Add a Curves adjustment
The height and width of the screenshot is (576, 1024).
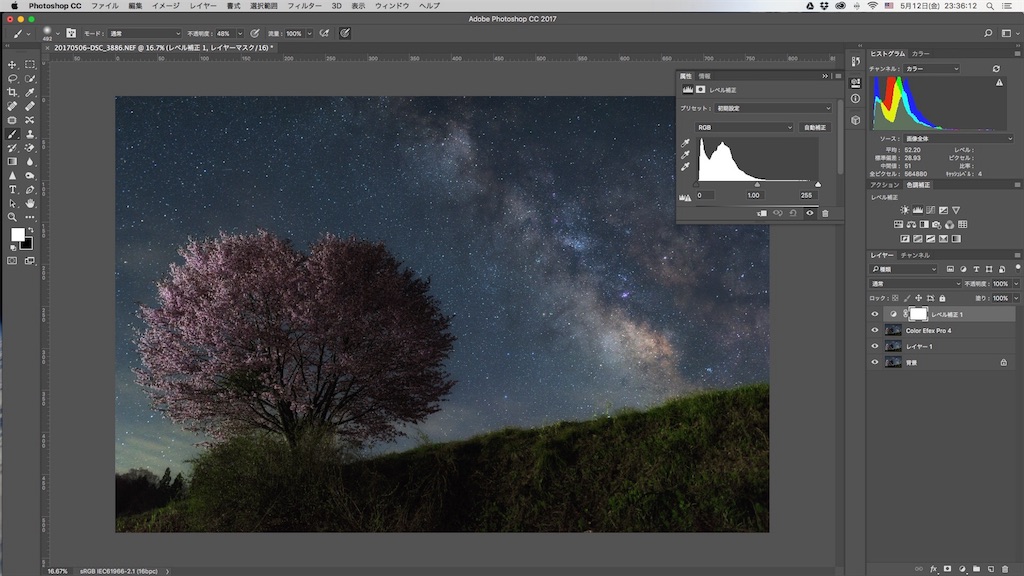(931, 210)
